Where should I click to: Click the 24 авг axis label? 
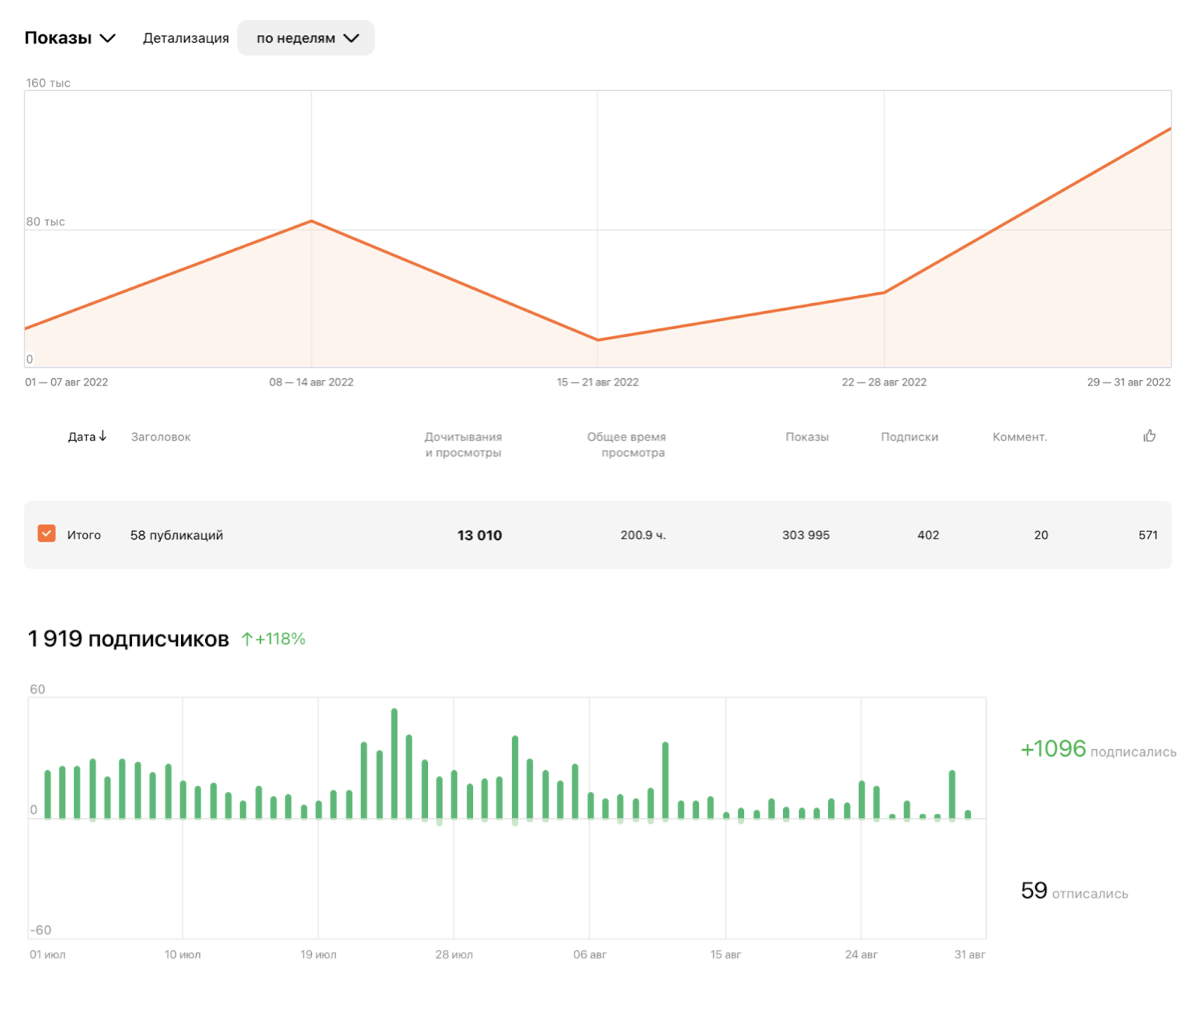[861, 954]
